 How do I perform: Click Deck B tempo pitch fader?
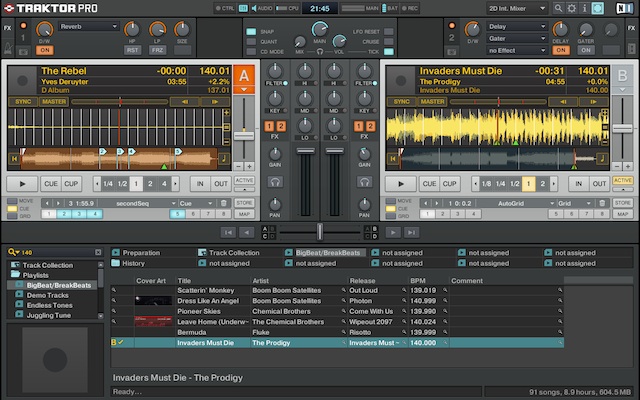622,129
